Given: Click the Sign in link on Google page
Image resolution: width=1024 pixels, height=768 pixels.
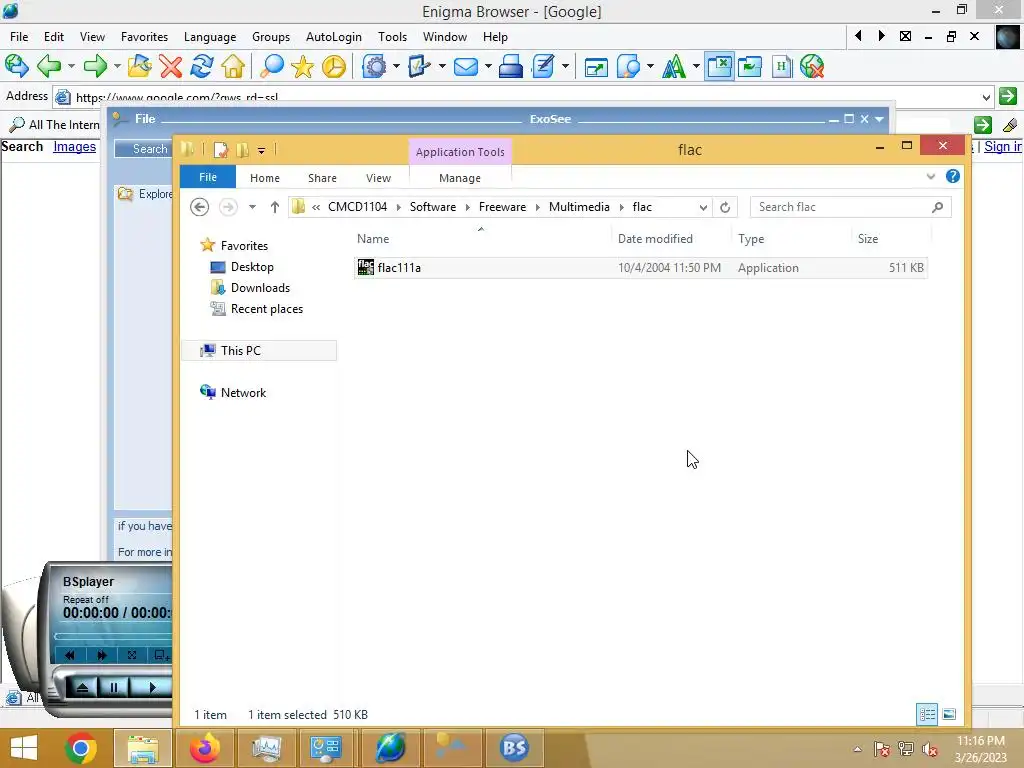Looking at the screenshot, I should coord(1002,146).
